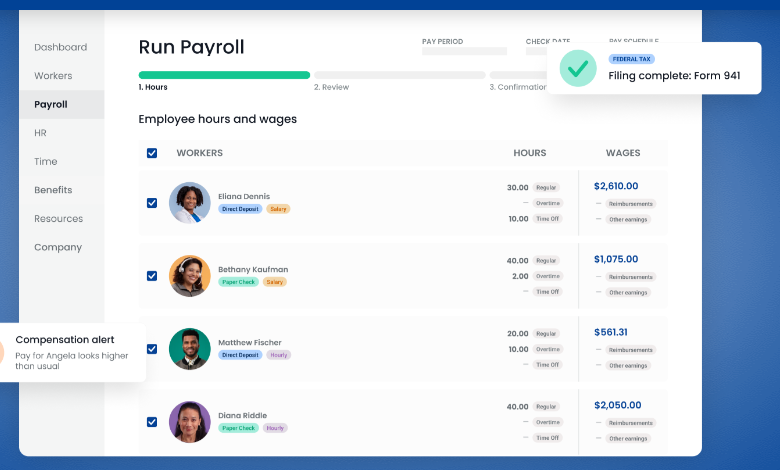780x470 pixels.
Task: Open the Time section
Action: (x=45, y=161)
